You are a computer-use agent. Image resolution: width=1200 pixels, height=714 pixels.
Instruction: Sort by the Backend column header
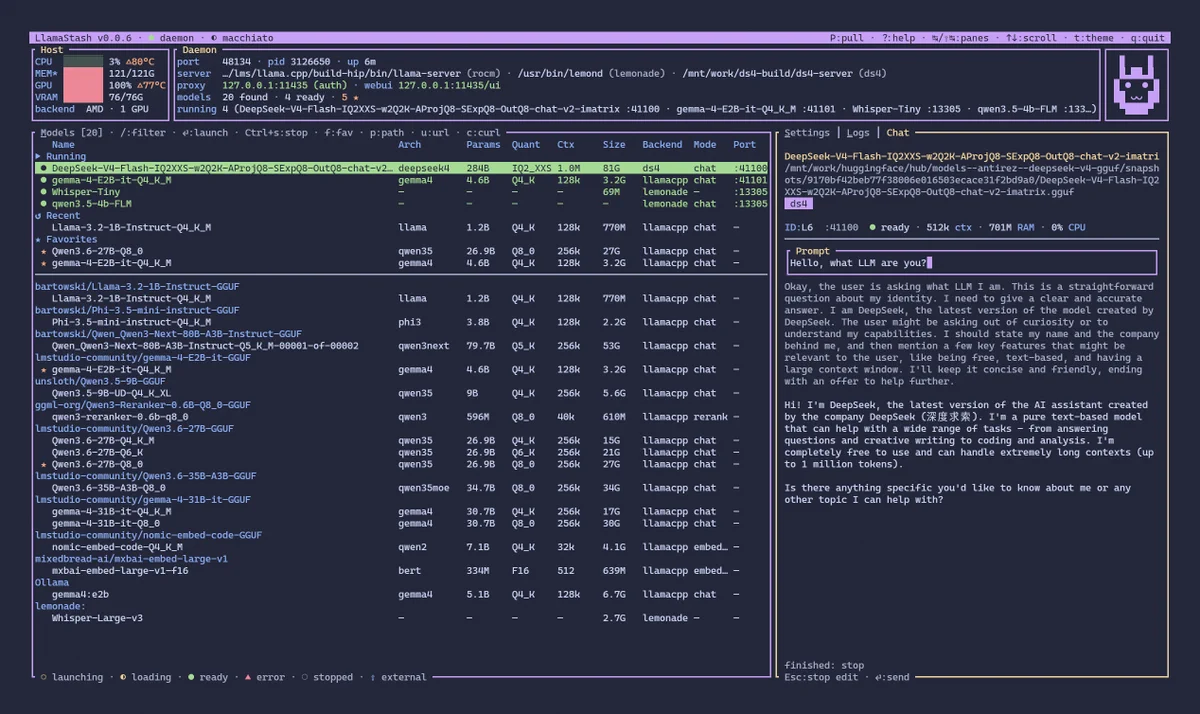coord(663,144)
